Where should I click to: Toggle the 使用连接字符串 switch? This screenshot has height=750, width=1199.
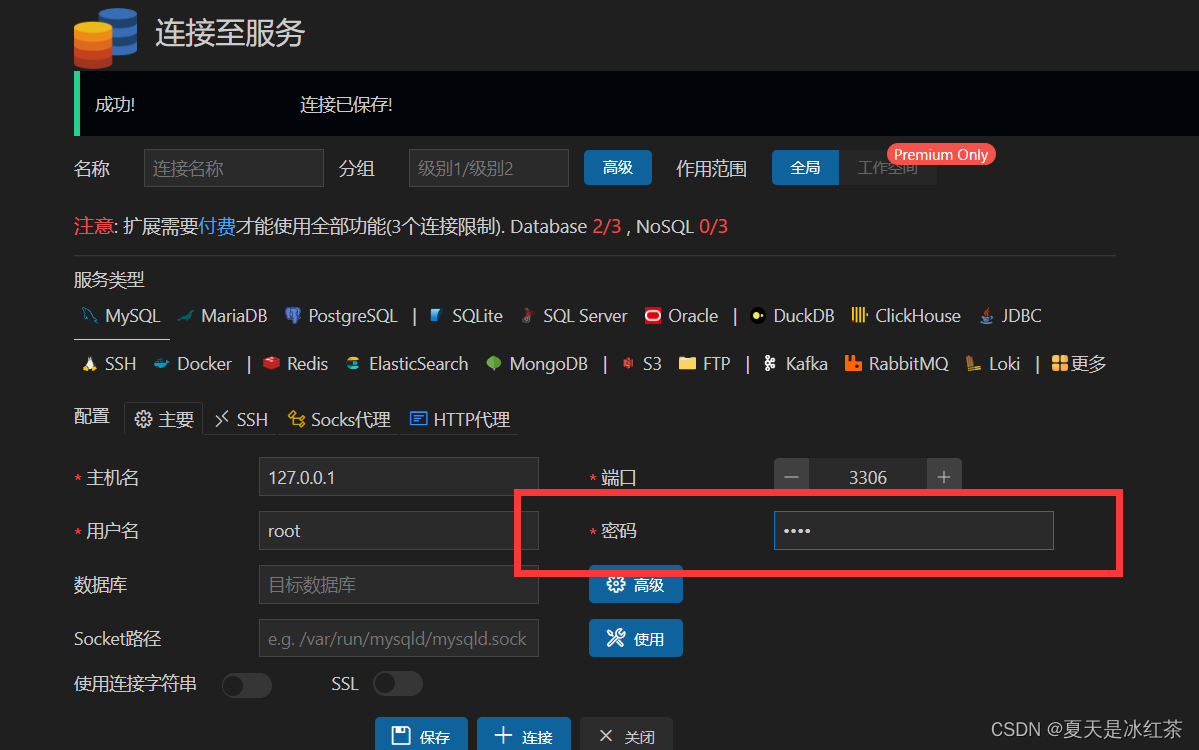click(247, 685)
